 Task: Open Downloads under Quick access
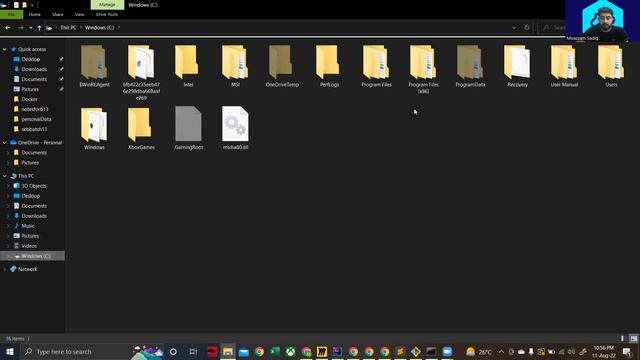[34, 69]
